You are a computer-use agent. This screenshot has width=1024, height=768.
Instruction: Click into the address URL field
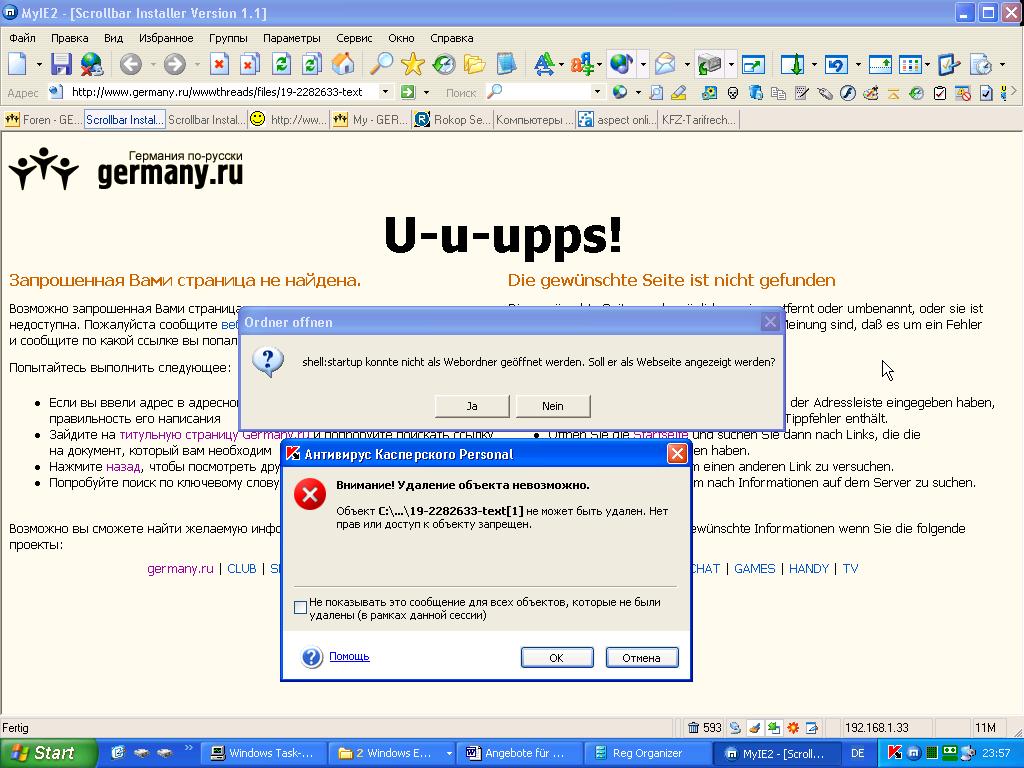[x=217, y=92]
